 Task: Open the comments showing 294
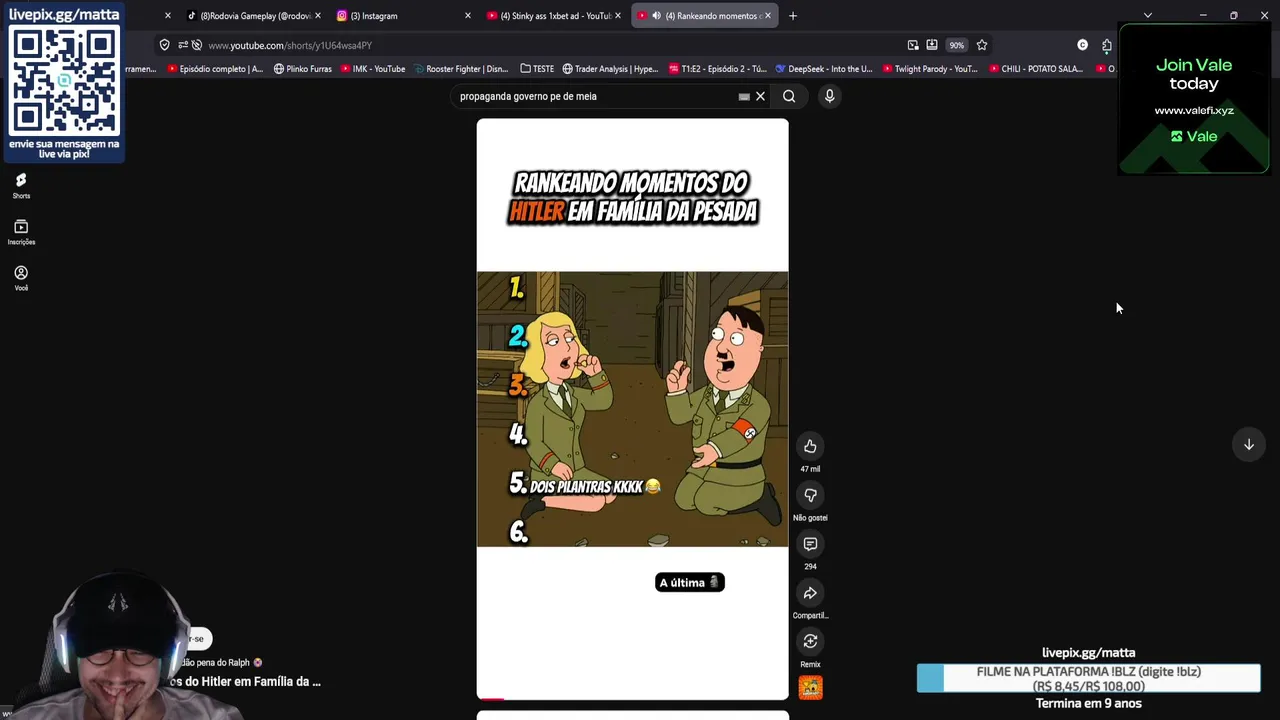click(x=810, y=544)
